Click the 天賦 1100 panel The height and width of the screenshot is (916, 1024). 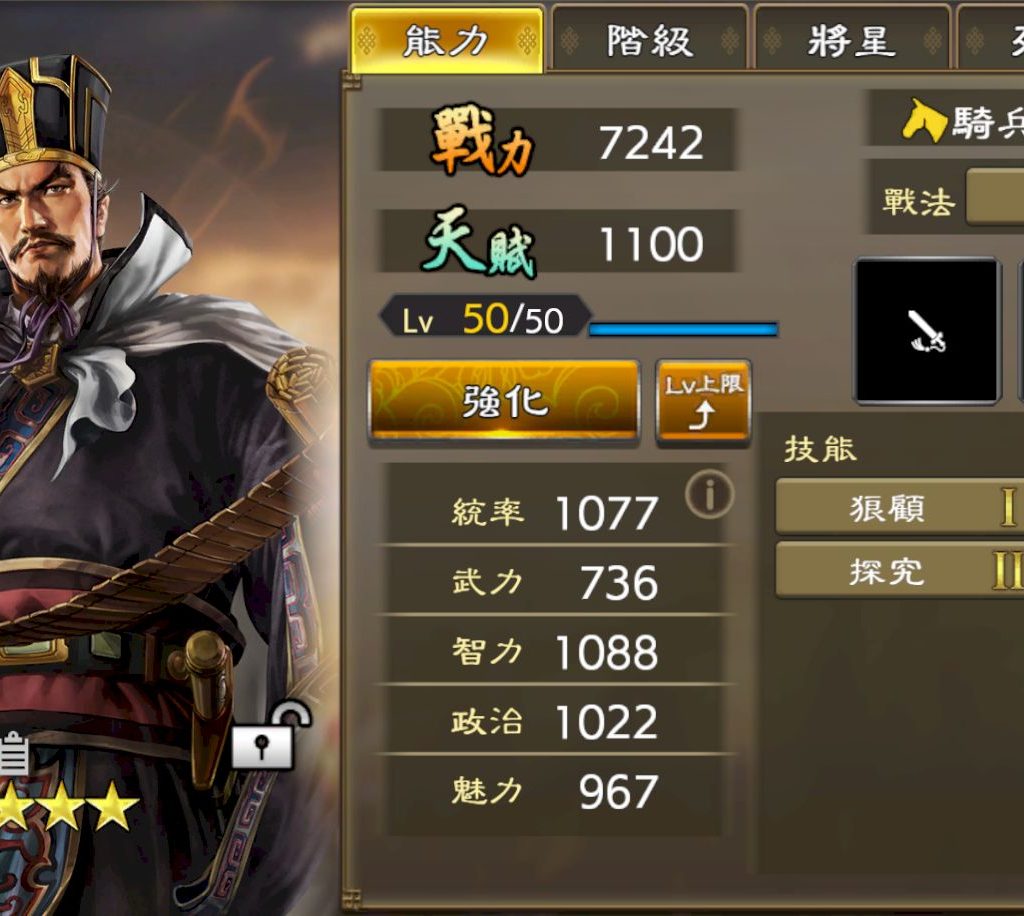[557, 242]
